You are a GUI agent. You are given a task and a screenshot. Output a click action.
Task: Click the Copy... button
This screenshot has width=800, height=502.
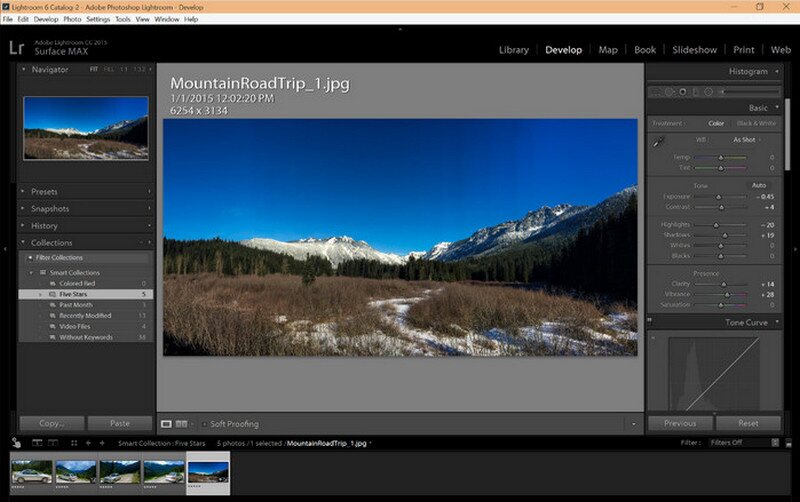[52, 423]
